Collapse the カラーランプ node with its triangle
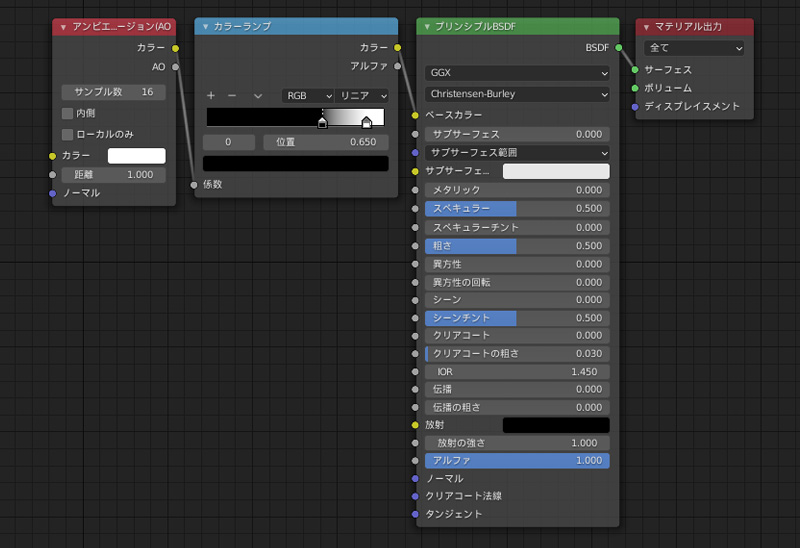This screenshot has height=548, width=800. coord(205,26)
